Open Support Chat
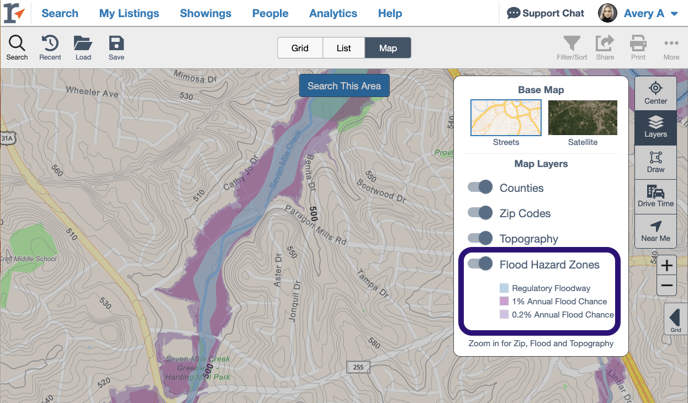The height and width of the screenshot is (403, 688). click(545, 14)
